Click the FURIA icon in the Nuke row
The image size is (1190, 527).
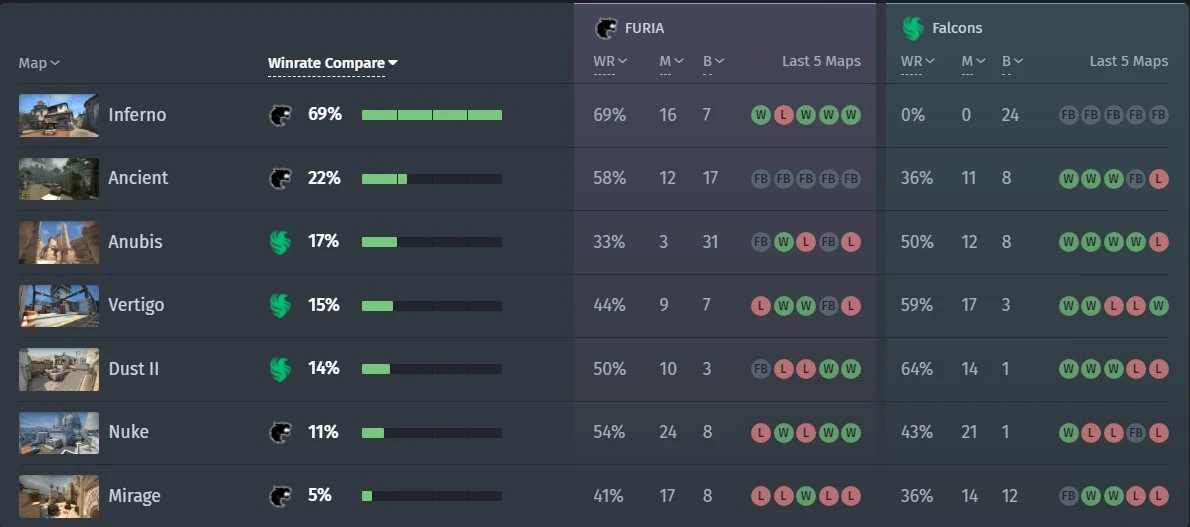click(280, 433)
